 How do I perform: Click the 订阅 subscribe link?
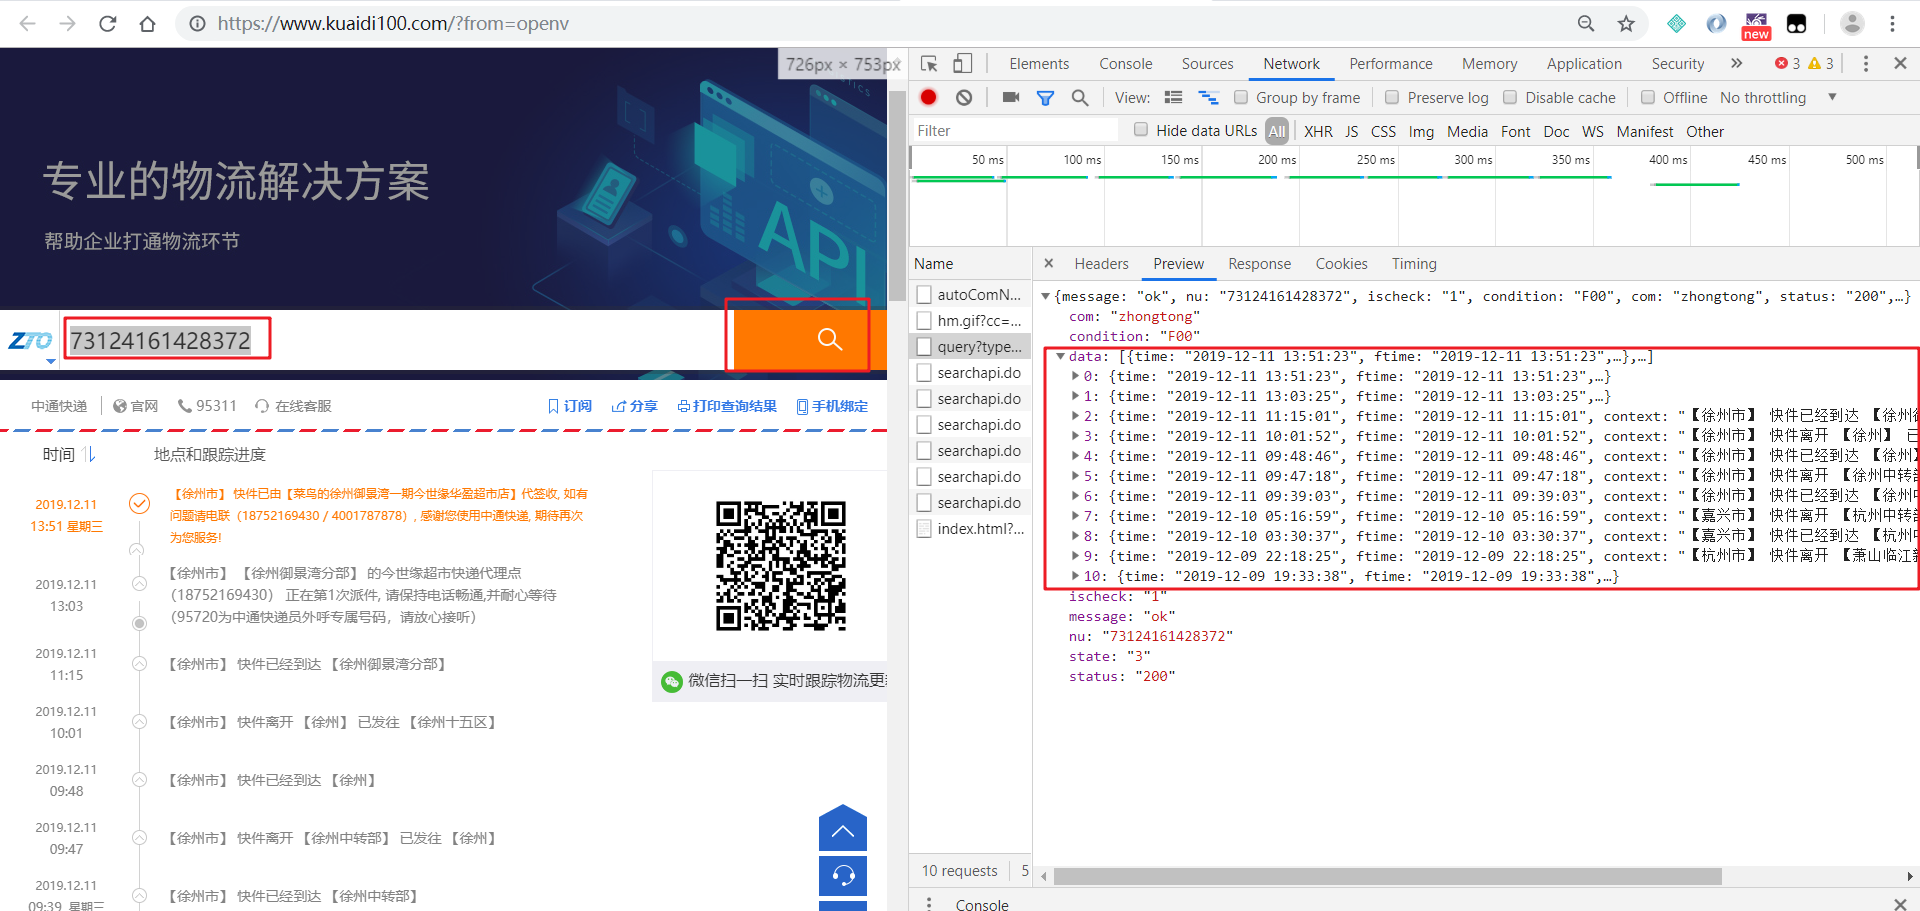[x=570, y=406]
